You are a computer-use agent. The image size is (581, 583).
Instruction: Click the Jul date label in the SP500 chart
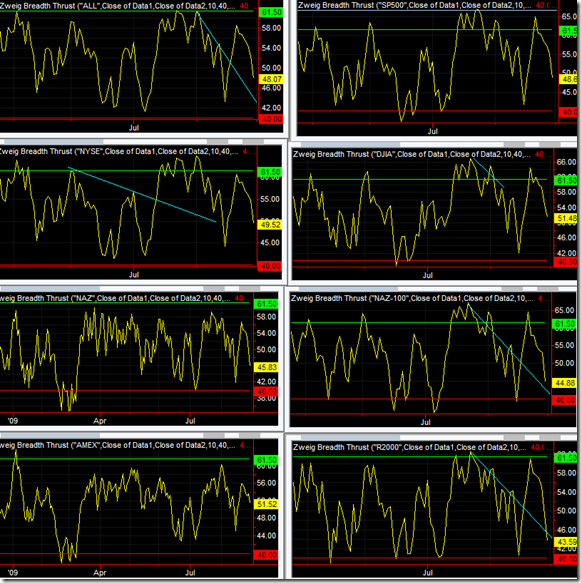432,131
